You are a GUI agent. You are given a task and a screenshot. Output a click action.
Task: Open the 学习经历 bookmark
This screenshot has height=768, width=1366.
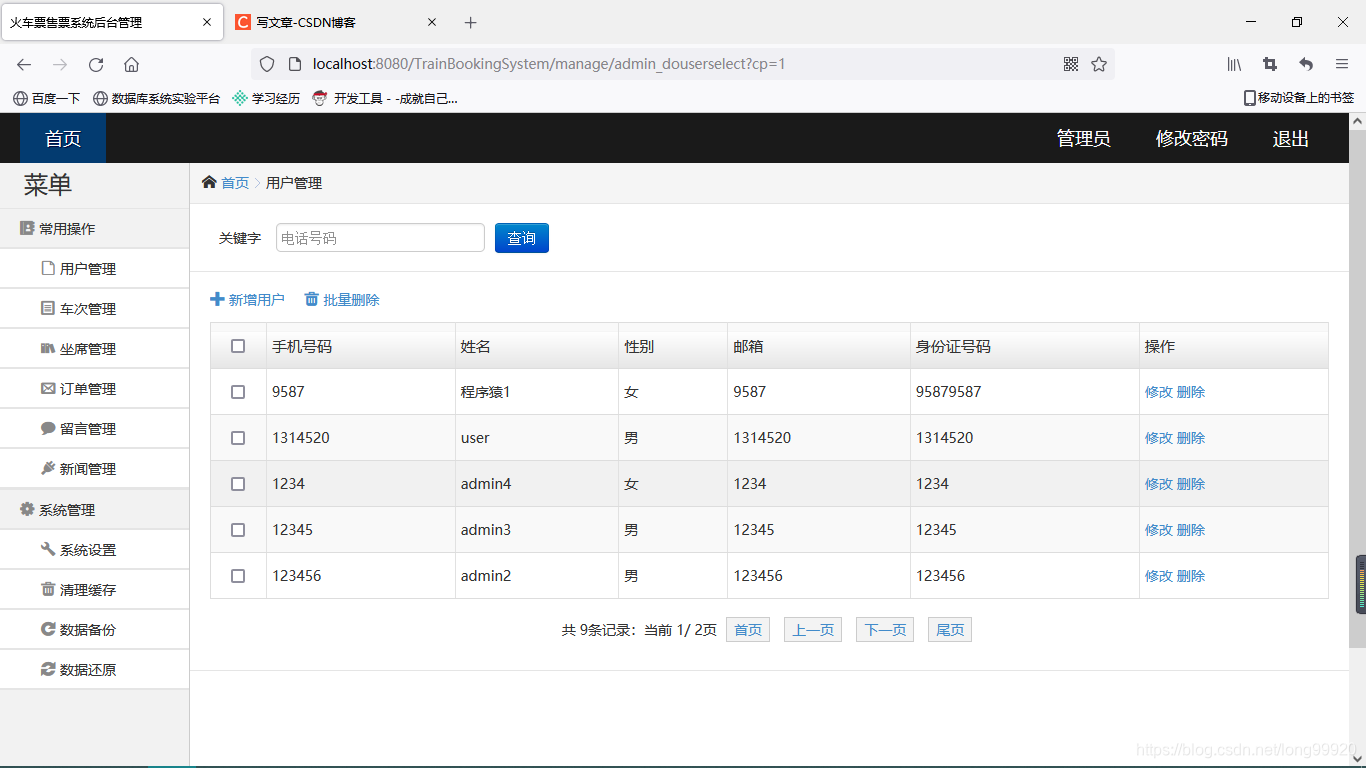pos(266,98)
